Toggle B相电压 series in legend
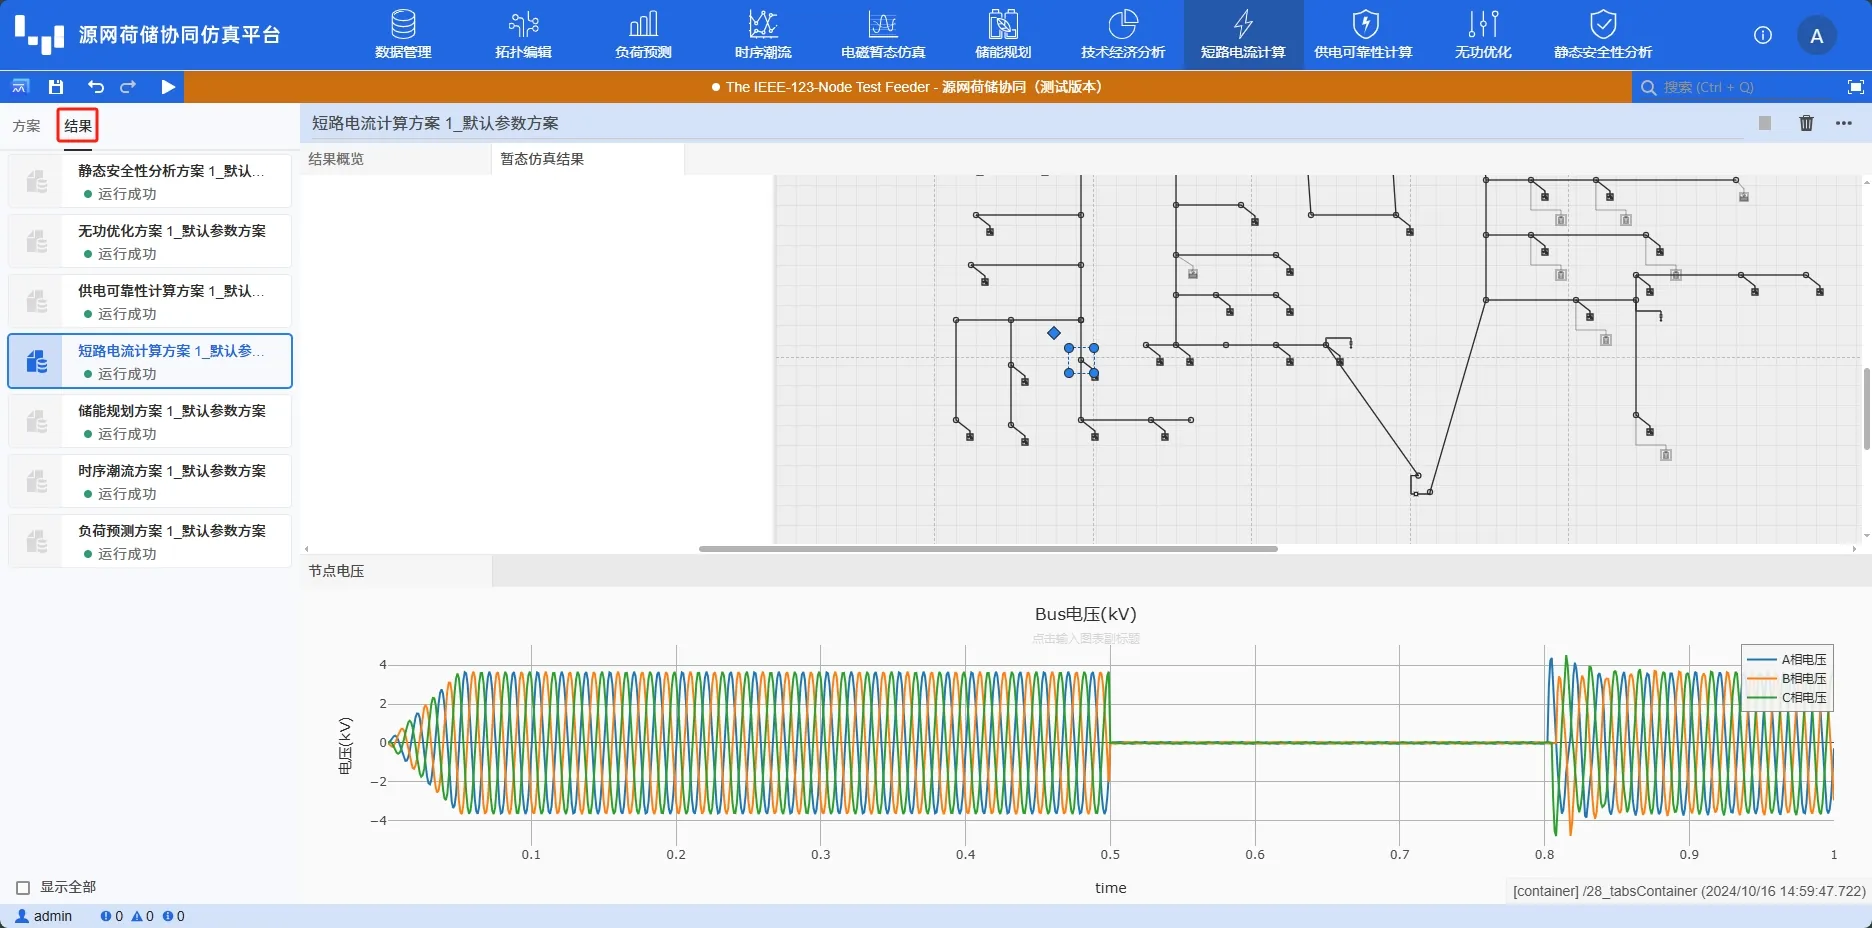 point(1787,678)
